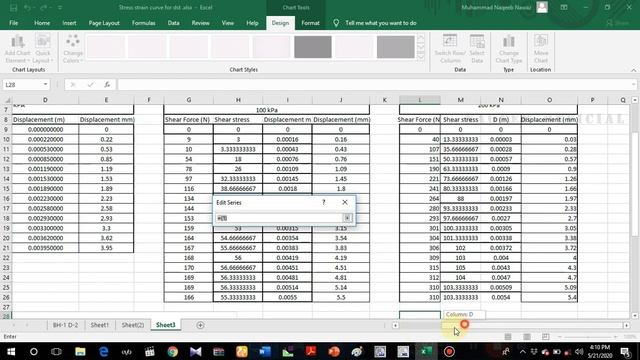
Task: Click the Share button
Action: 617,23
